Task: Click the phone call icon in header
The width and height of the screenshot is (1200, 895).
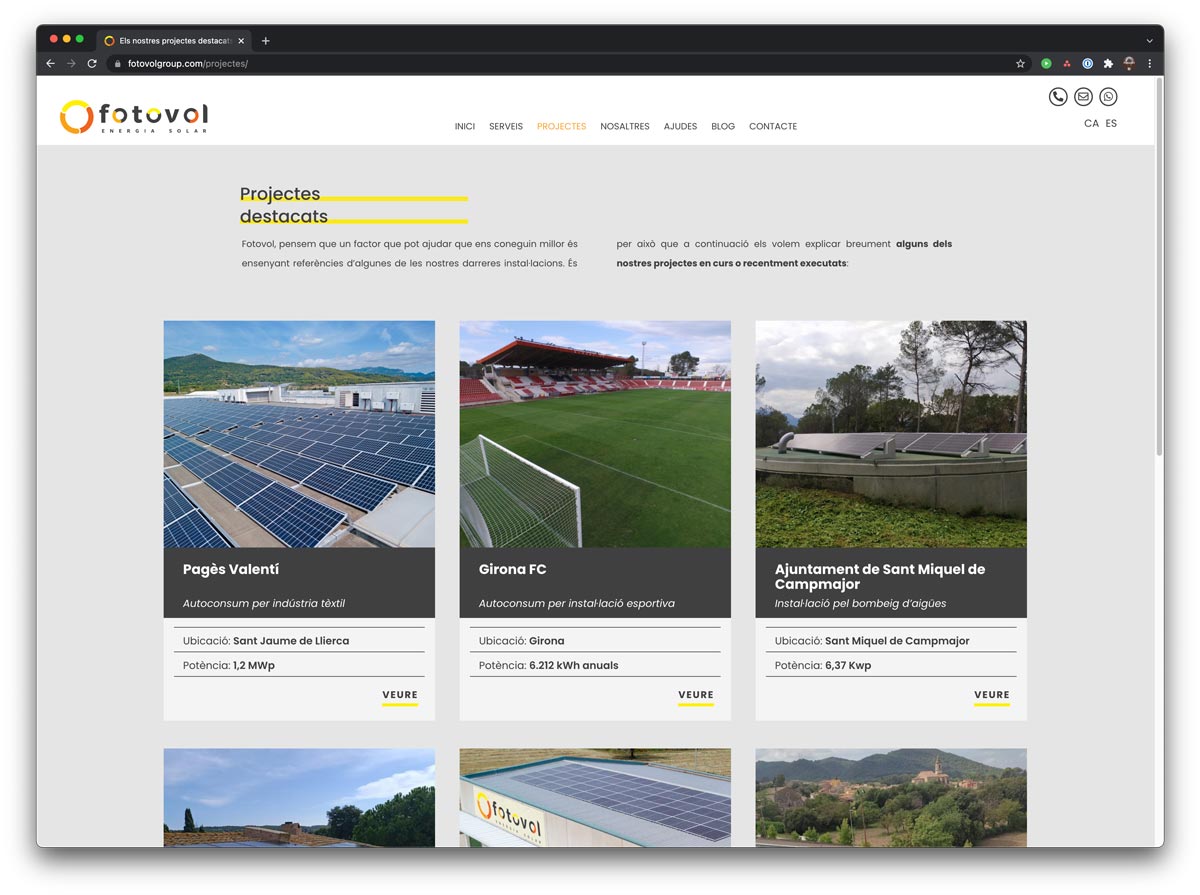Action: 1058,97
